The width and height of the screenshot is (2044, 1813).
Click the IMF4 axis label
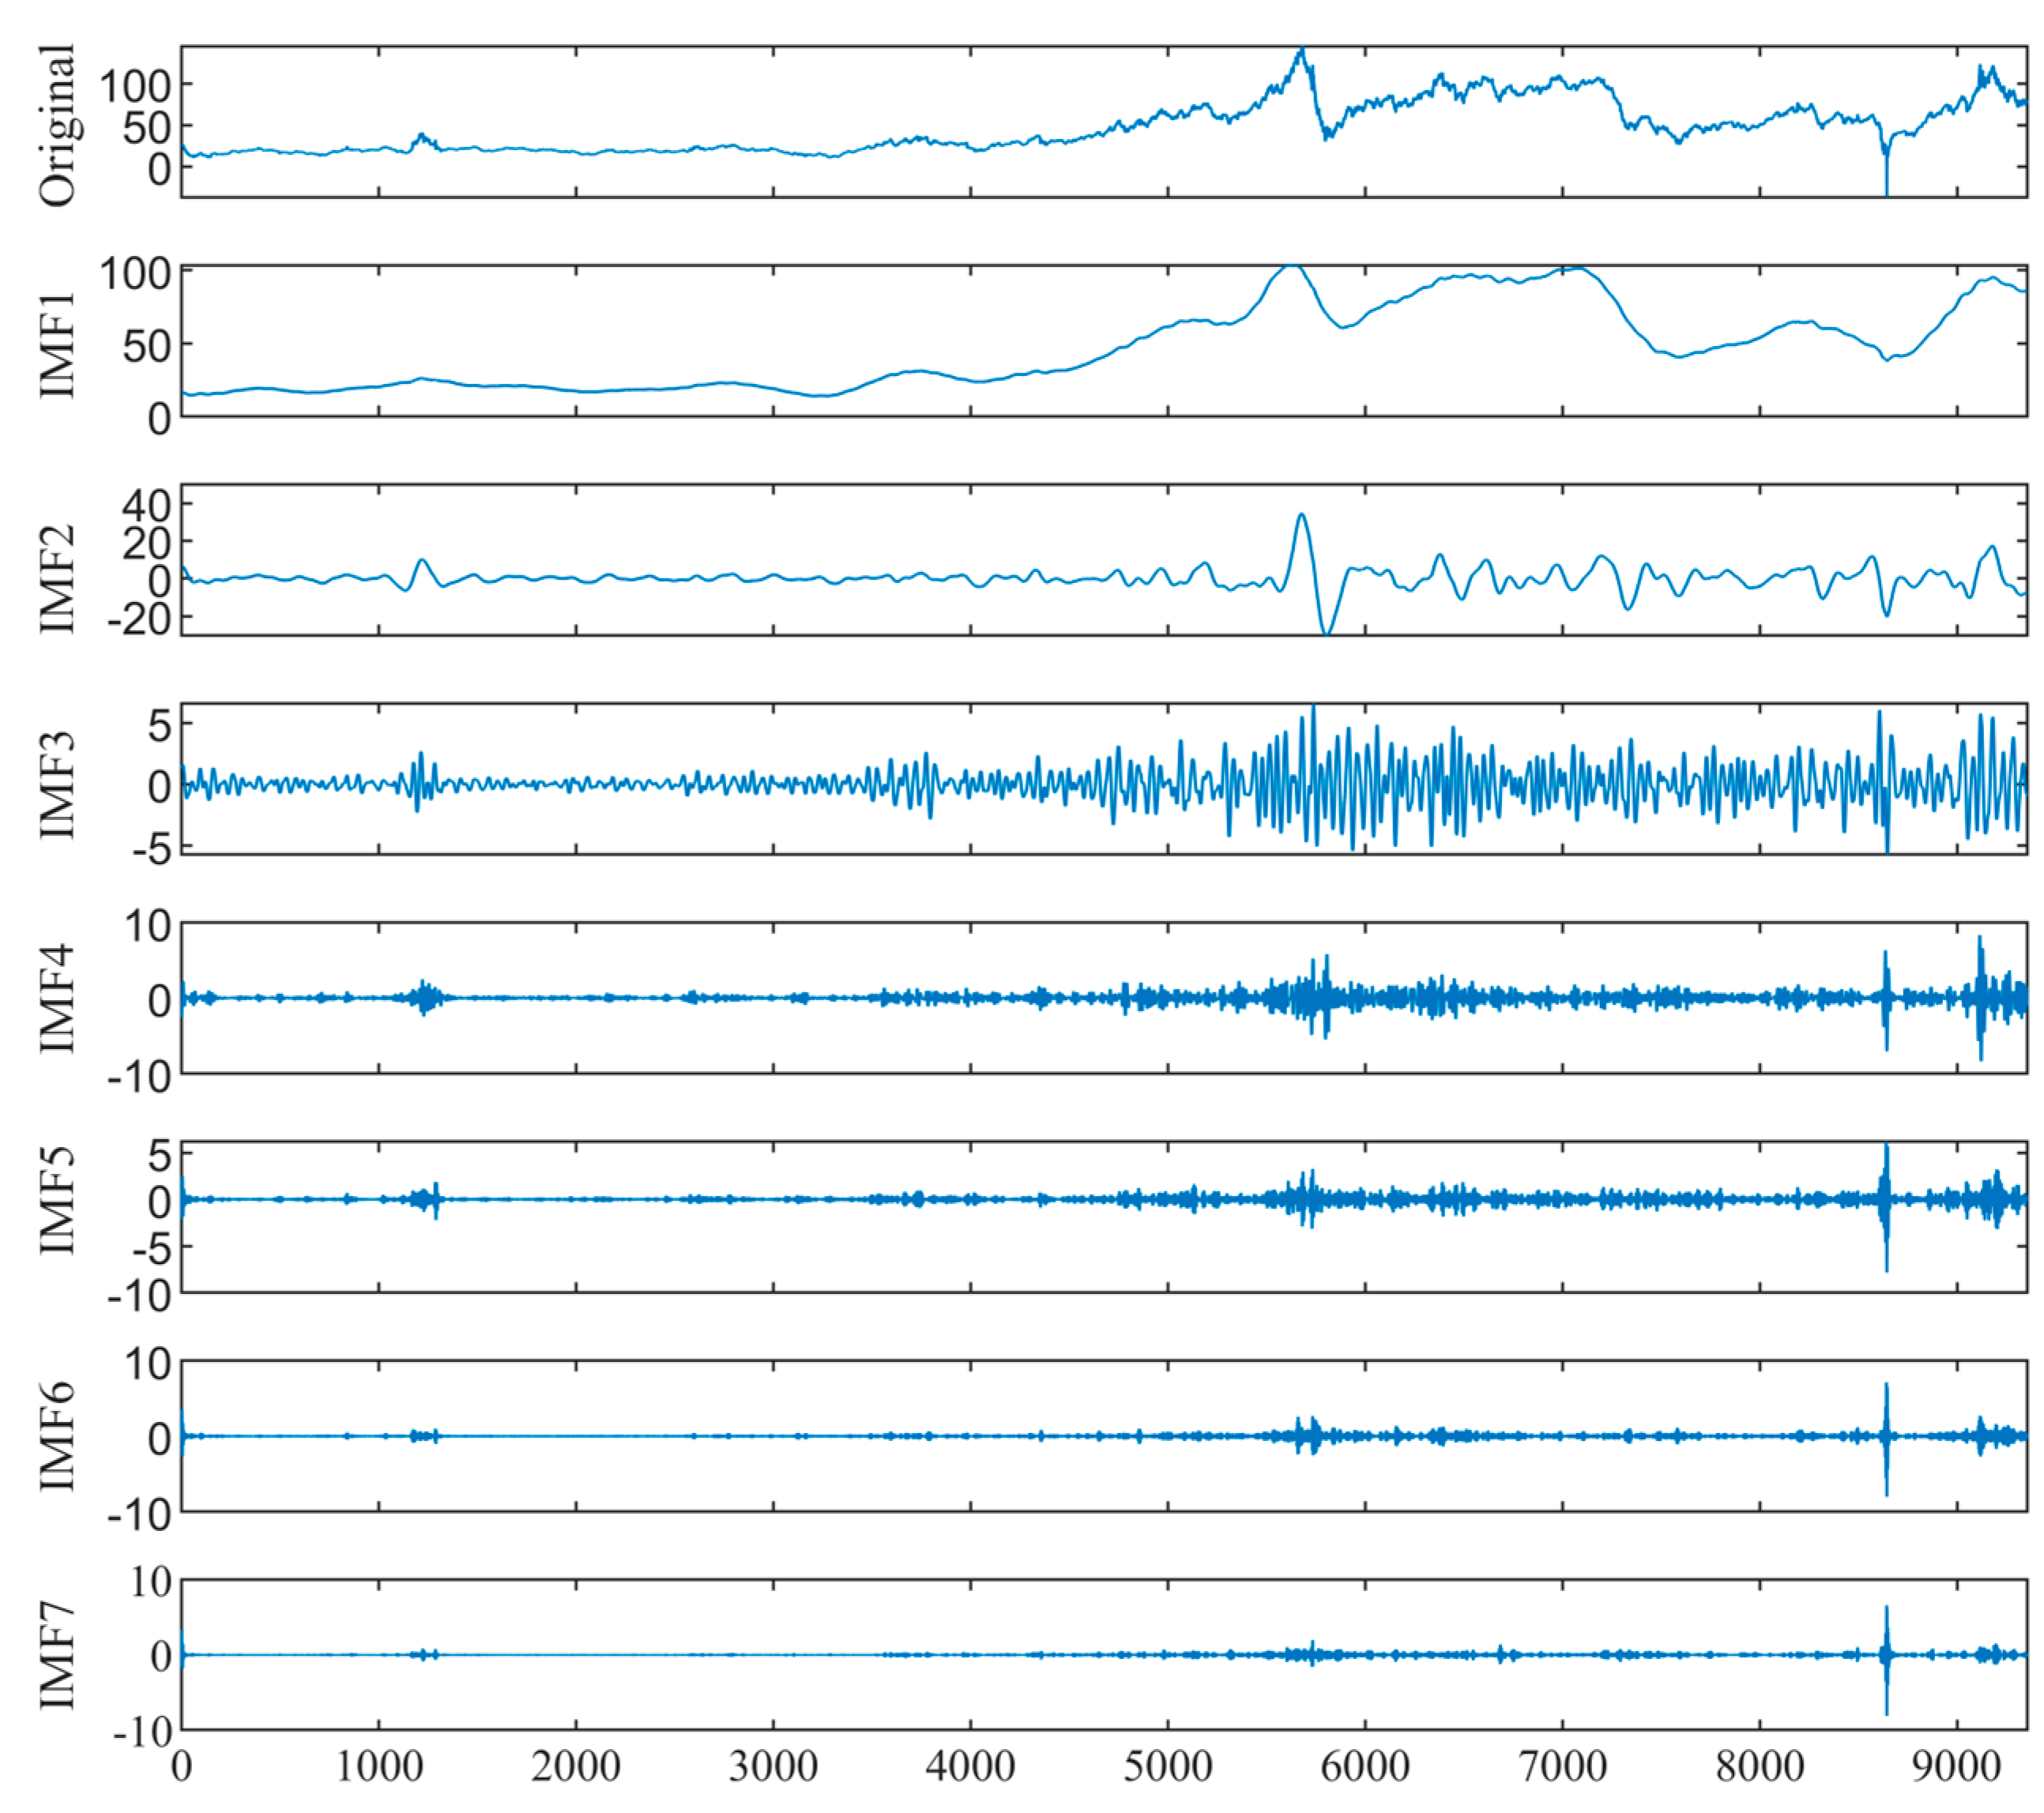pos(57,998)
